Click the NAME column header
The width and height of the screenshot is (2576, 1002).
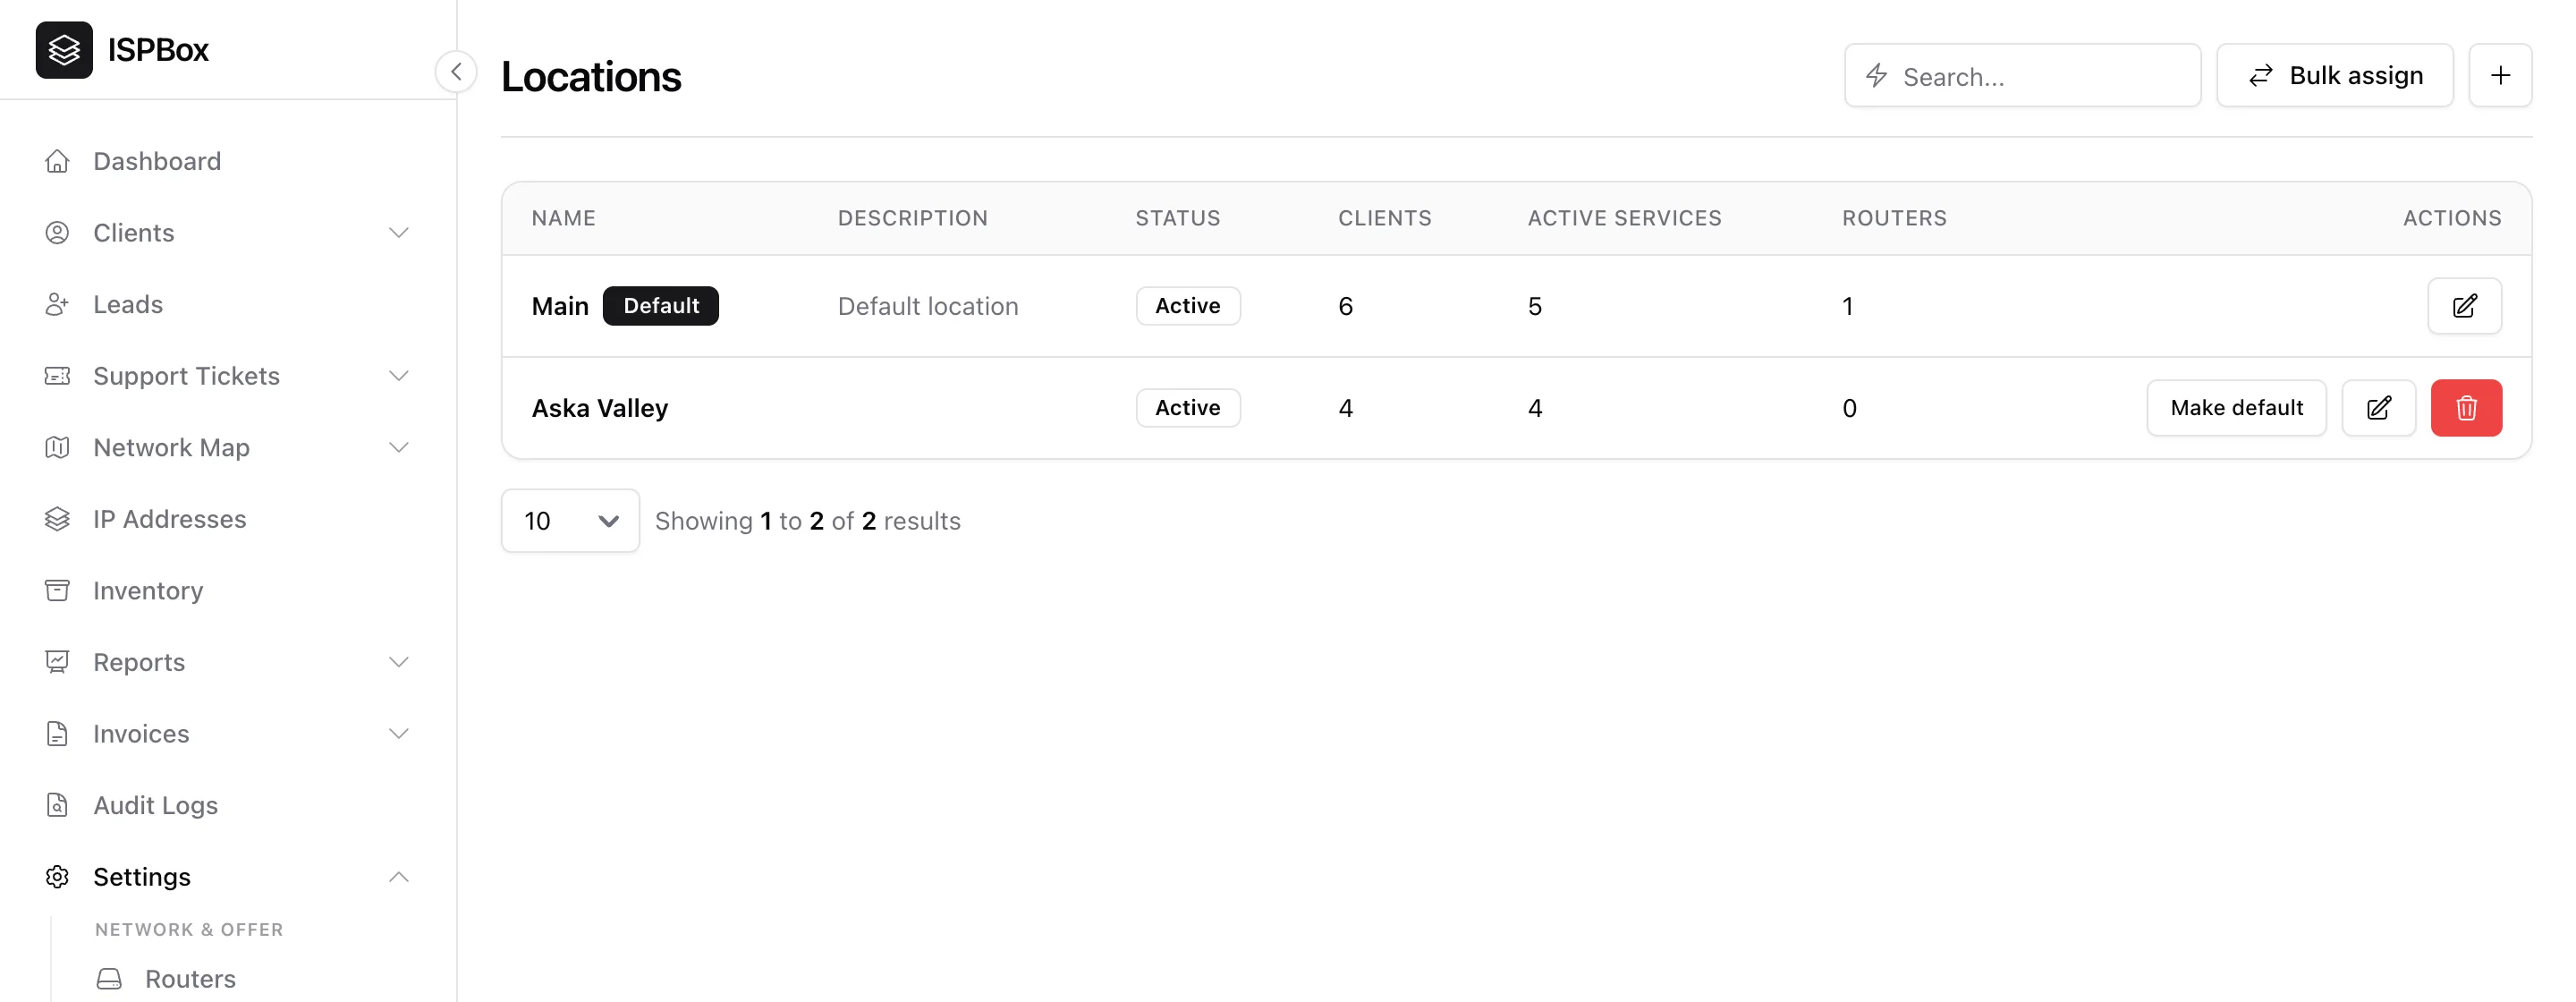pyautogui.click(x=564, y=218)
